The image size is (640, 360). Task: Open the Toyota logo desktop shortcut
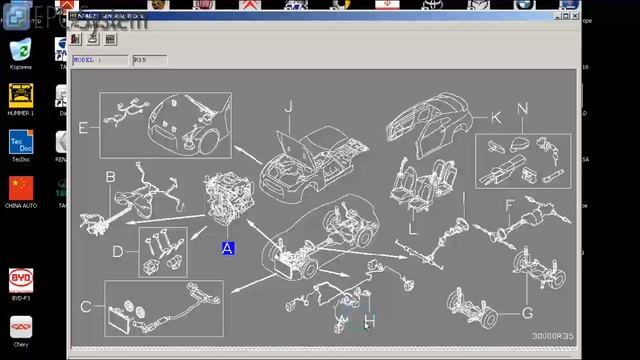click(x=433, y=4)
